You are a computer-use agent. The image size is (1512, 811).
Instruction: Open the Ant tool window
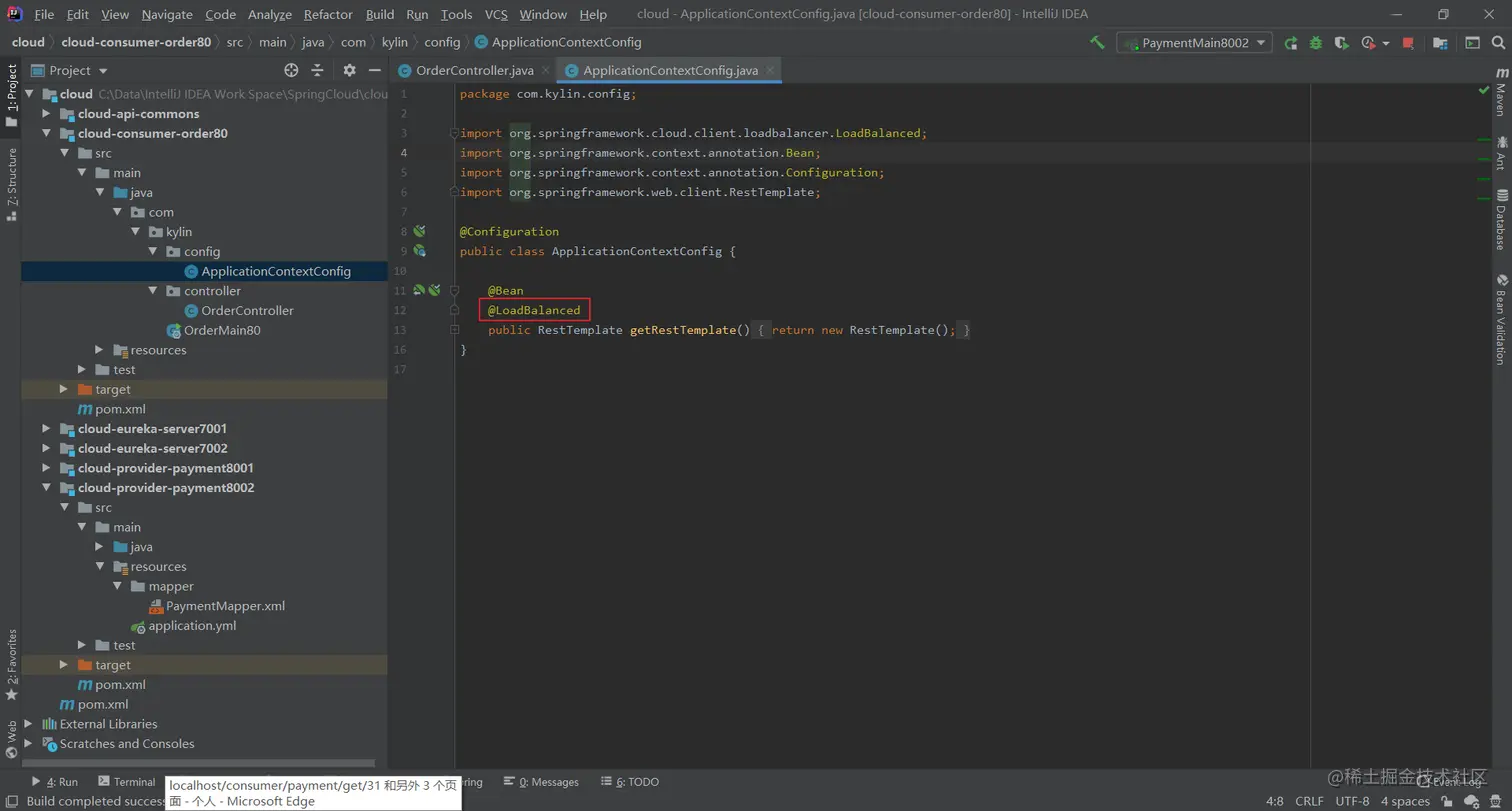1500,155
